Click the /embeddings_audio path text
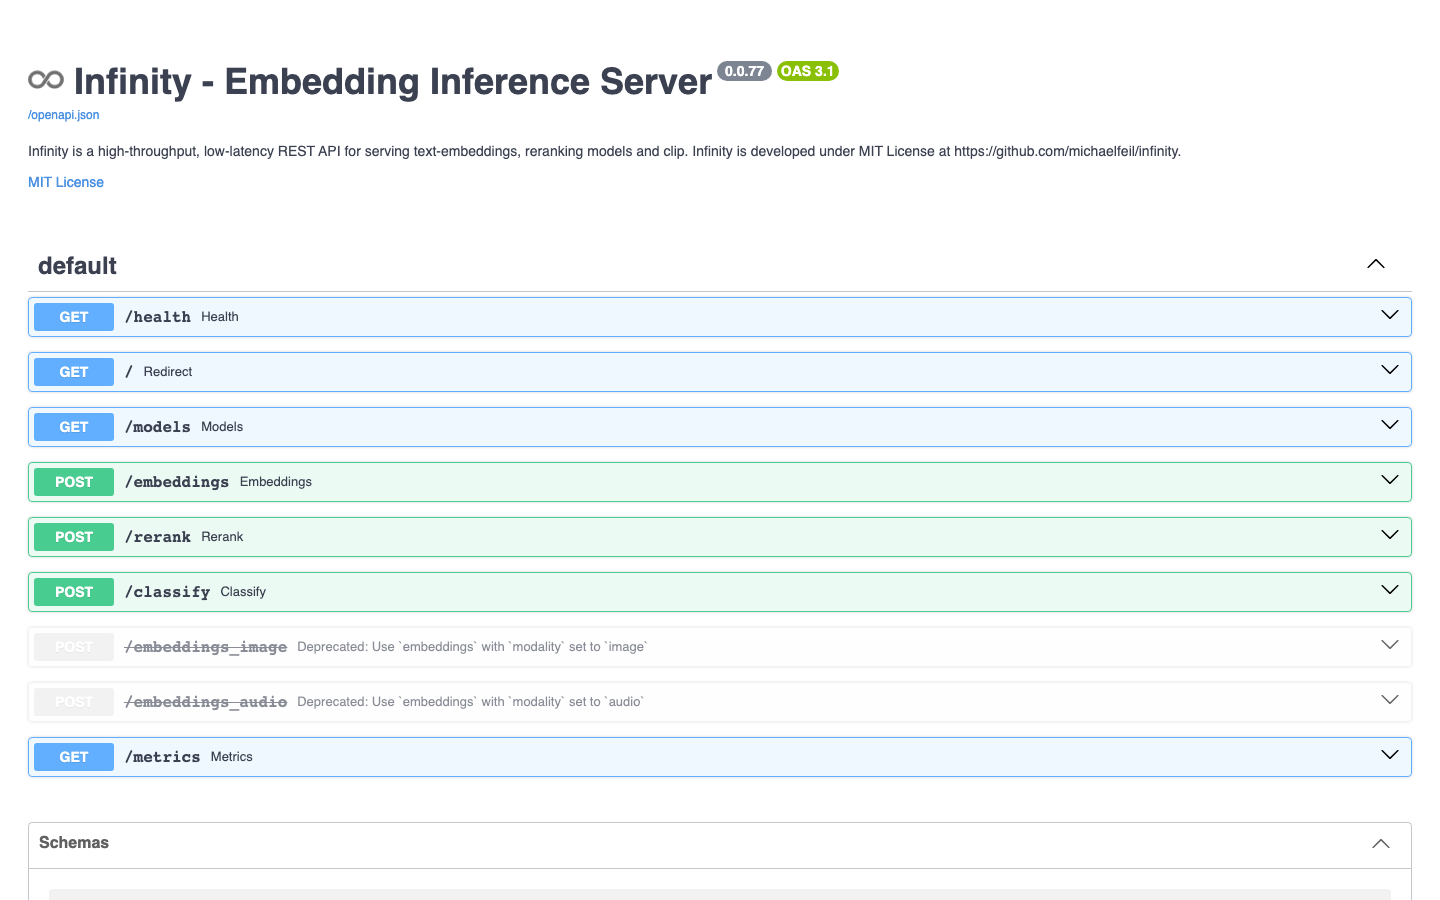Image resolution: width=1440 pixels, height=900 pixels. tap(206, 702)
